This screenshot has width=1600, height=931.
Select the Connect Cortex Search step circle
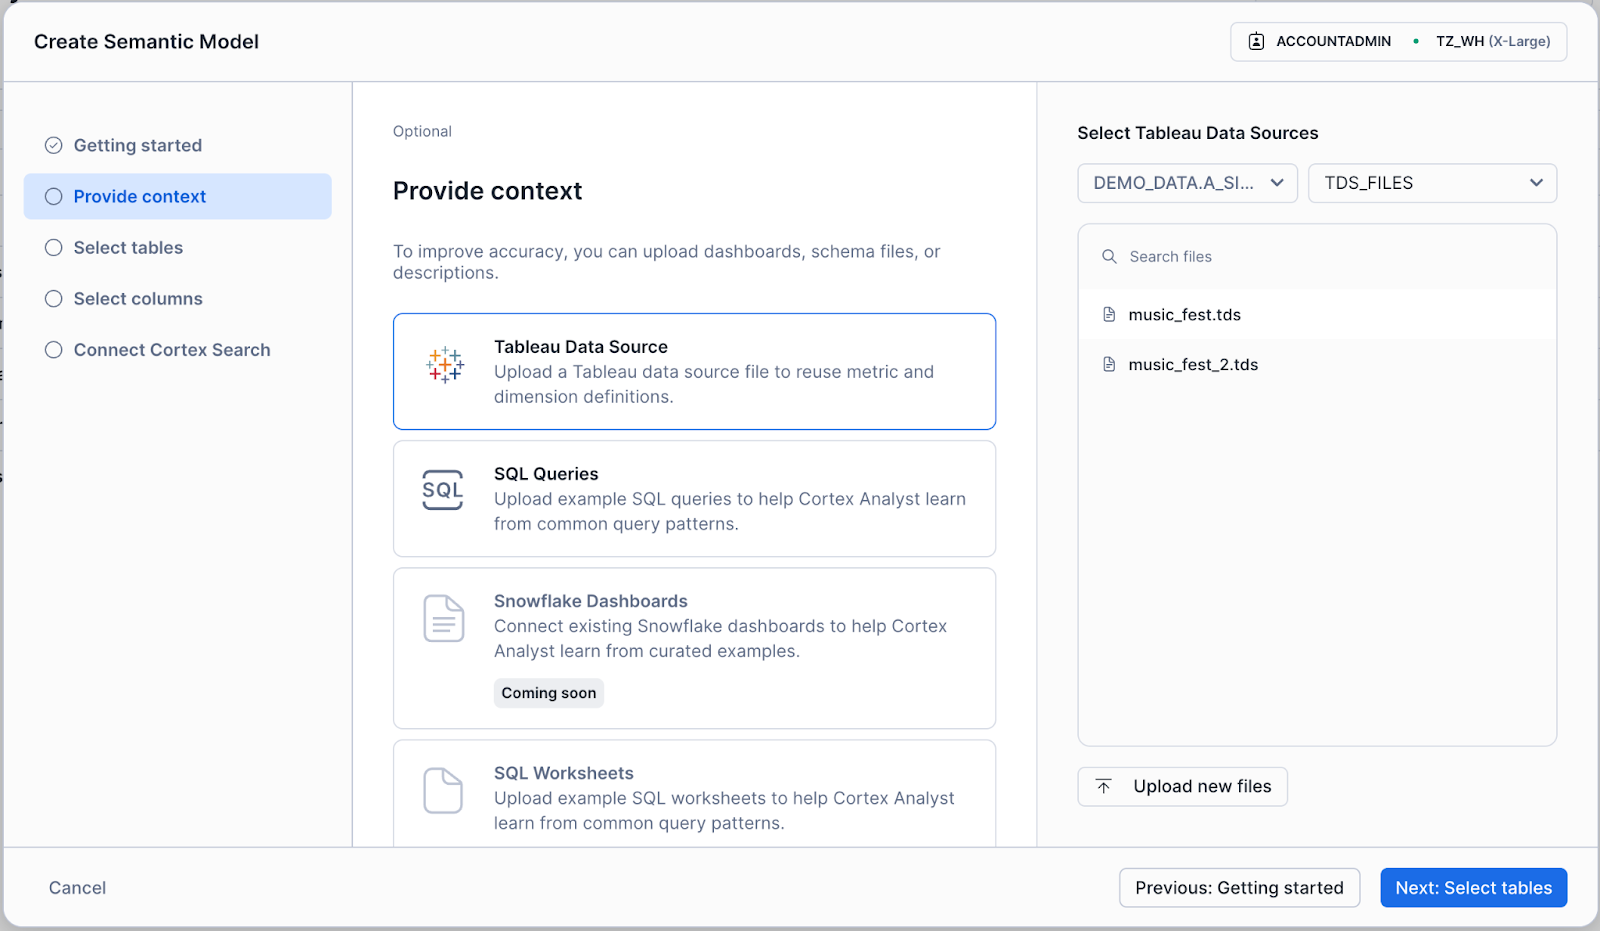pos(54,350)
